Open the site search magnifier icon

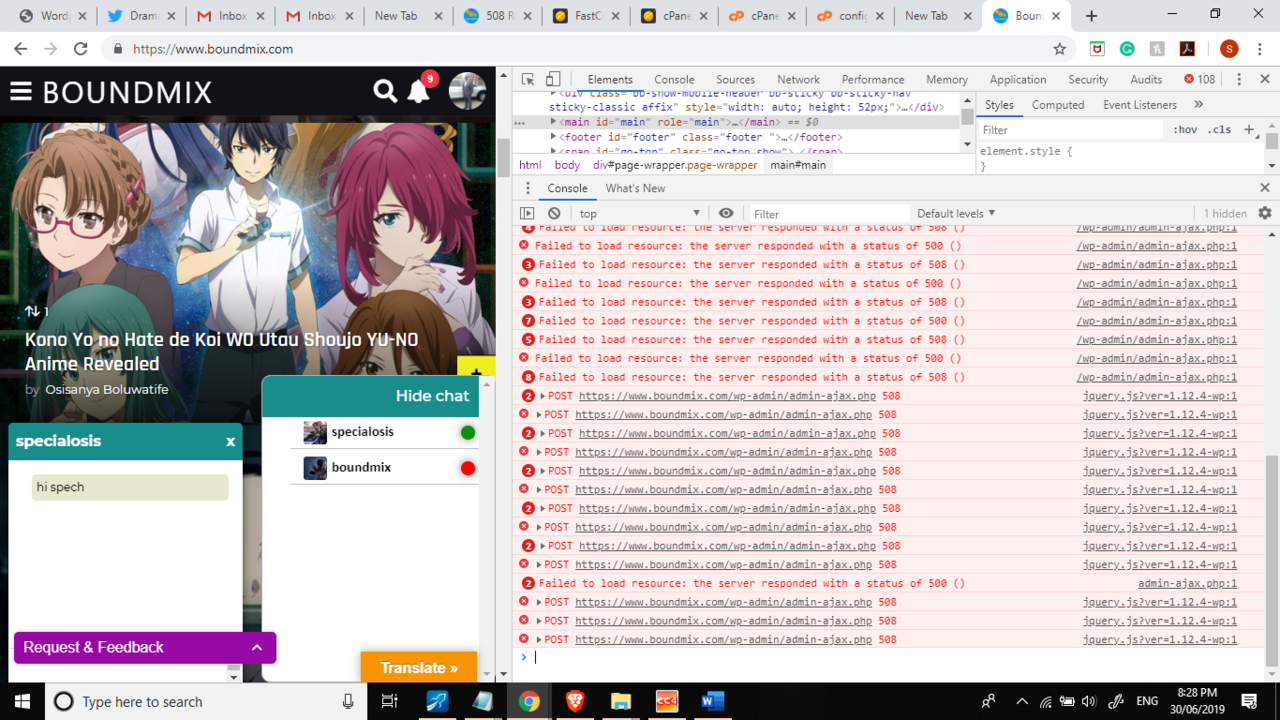385,92
